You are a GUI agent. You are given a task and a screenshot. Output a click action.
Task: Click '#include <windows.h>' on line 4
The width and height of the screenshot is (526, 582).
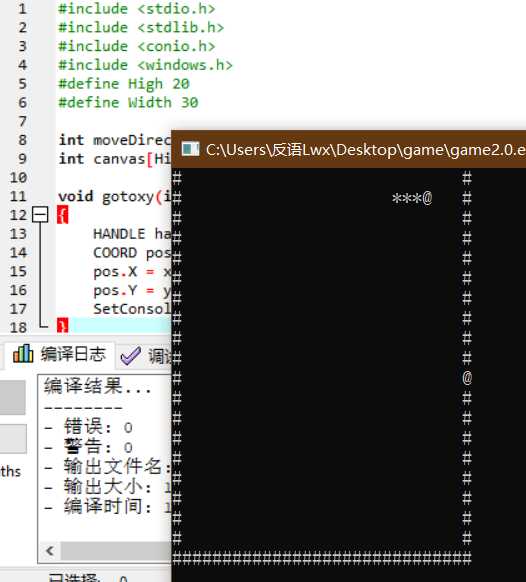click(146, 65)
